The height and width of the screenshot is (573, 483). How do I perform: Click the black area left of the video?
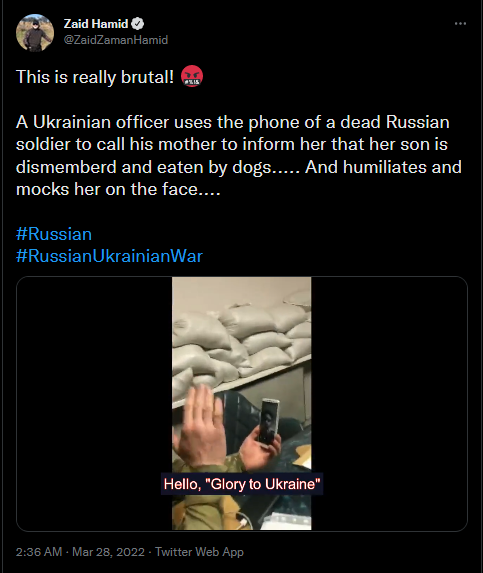pyautogui.click(x=94, y=403)
